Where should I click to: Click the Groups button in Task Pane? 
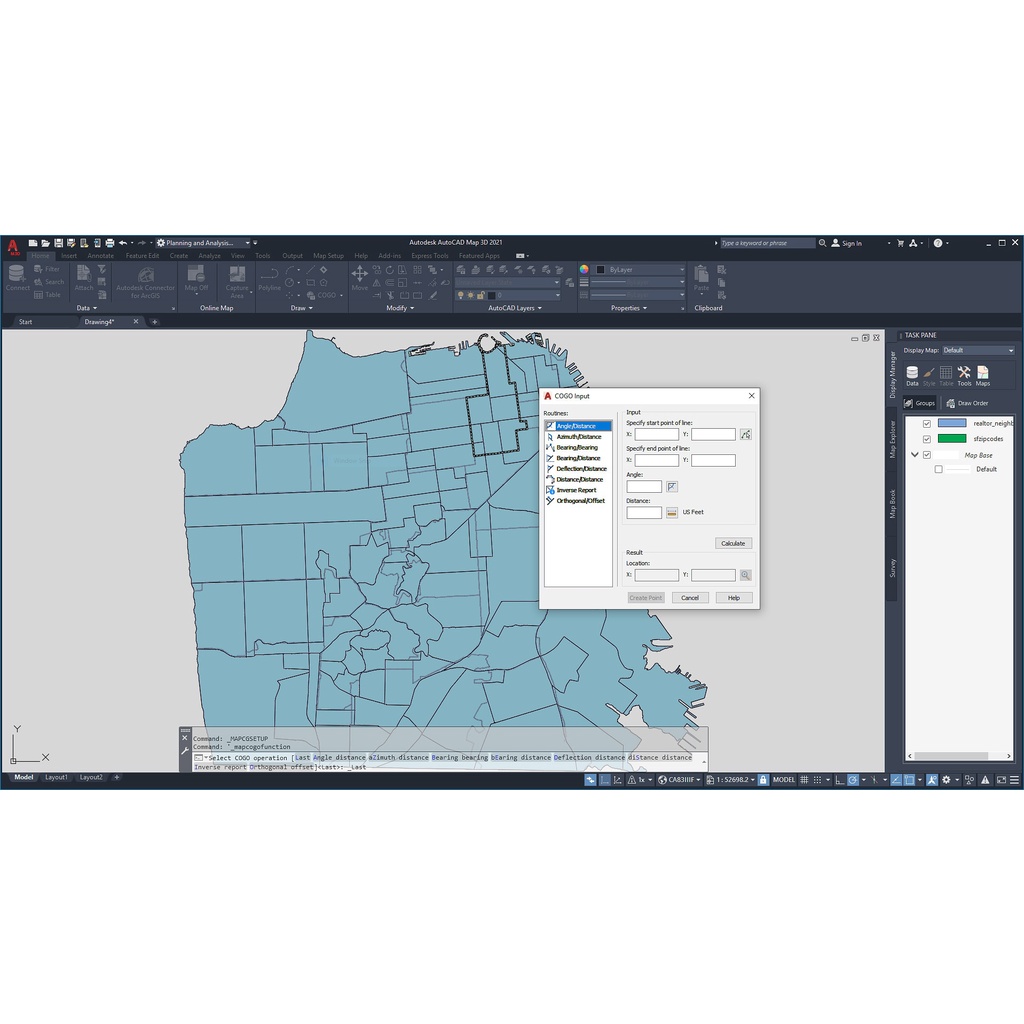pyautogui.click(x=920, y=403)
